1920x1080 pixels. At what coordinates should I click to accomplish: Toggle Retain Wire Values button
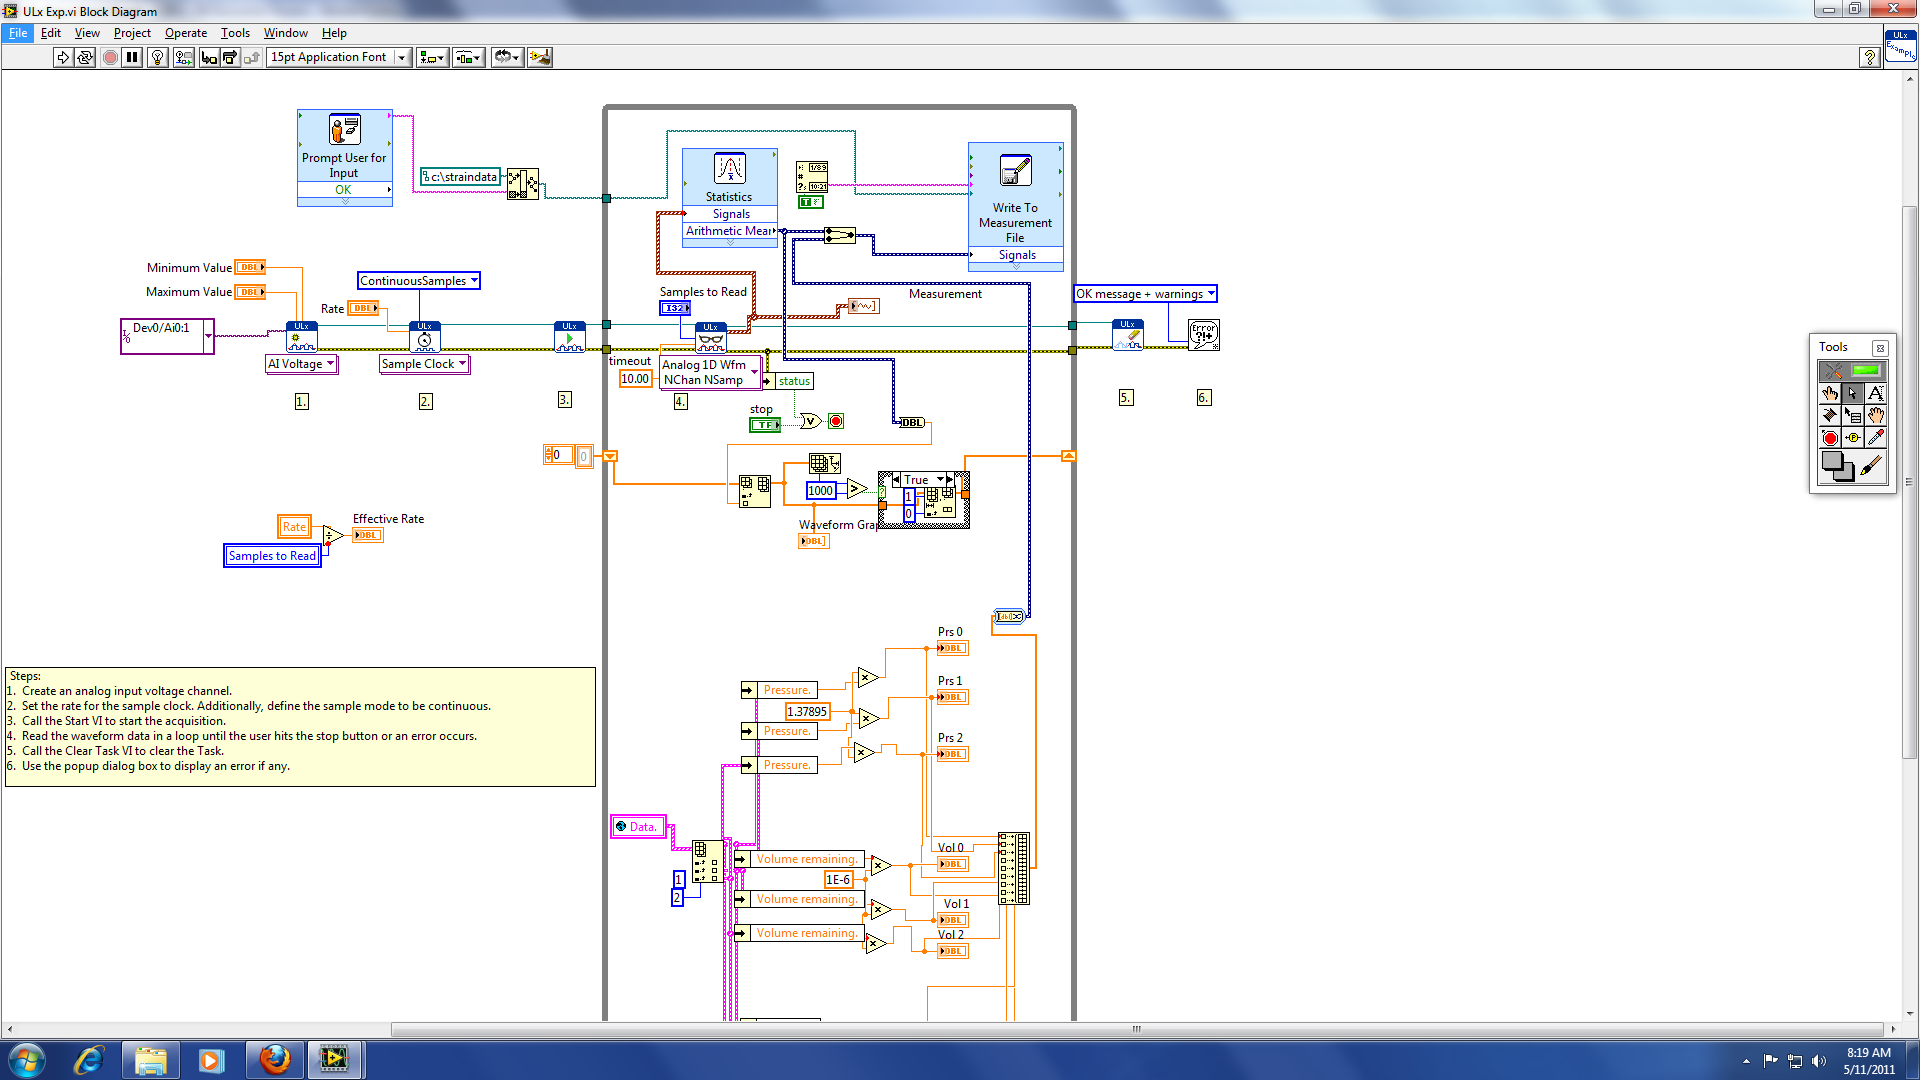tap(184, 57)
